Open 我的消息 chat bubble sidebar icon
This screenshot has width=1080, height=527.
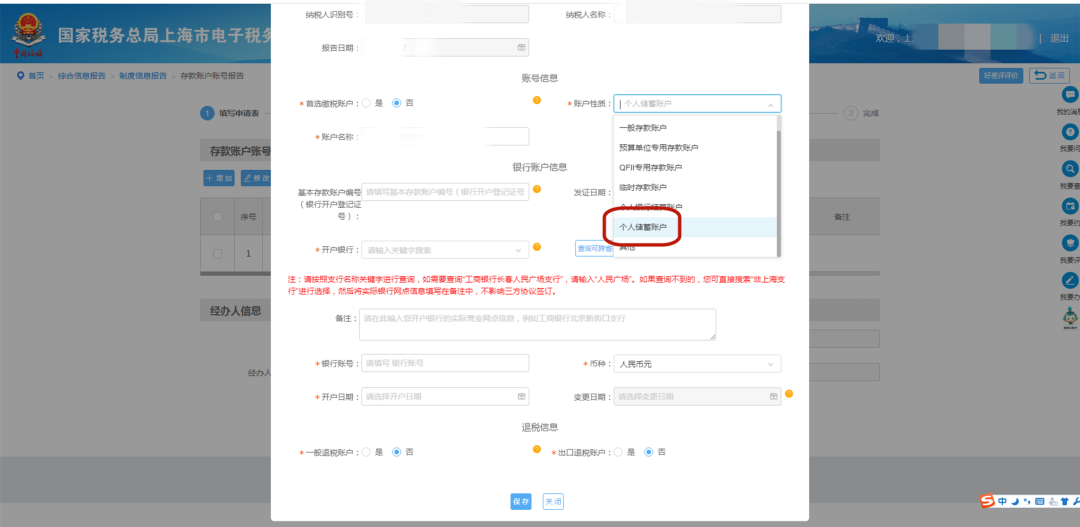(x=1070, y=94)
